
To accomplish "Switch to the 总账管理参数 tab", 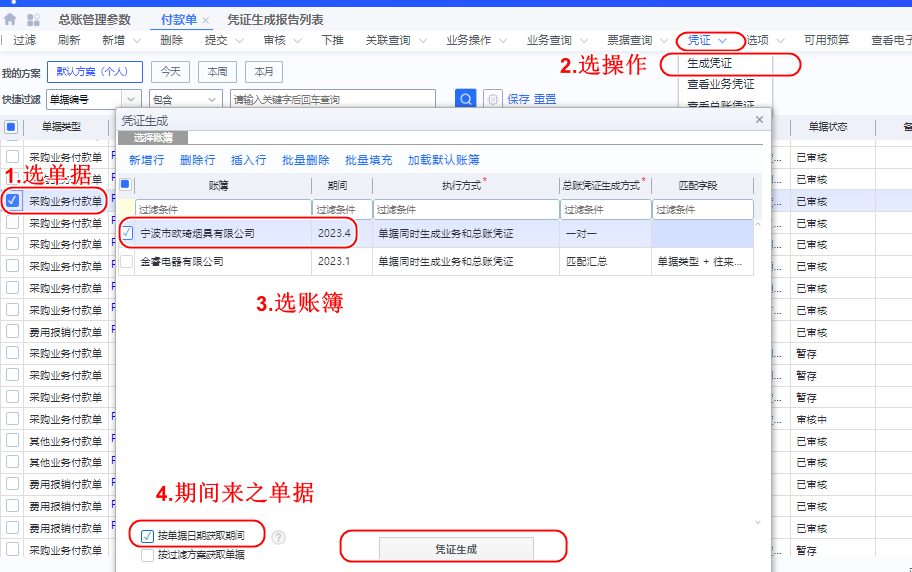I will click(x=94, y=20).
